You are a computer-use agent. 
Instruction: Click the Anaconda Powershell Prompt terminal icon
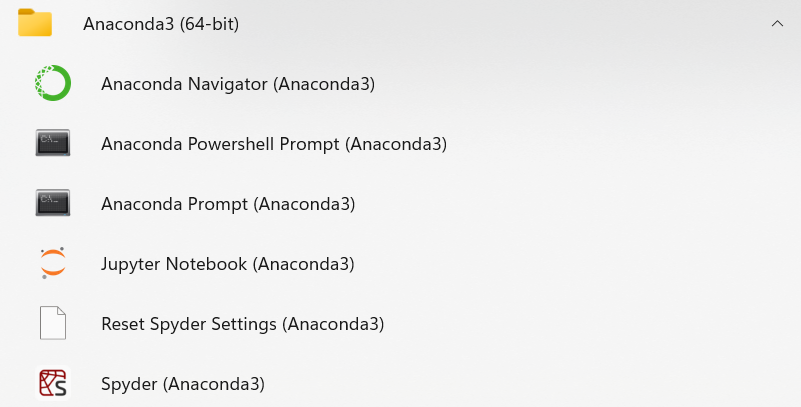(x=52, y=144)
